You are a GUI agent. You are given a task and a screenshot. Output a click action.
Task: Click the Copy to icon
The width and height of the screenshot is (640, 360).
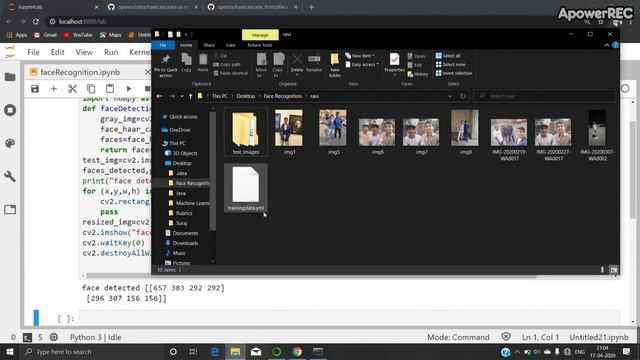pyautogui.click(x=278, y=64)
